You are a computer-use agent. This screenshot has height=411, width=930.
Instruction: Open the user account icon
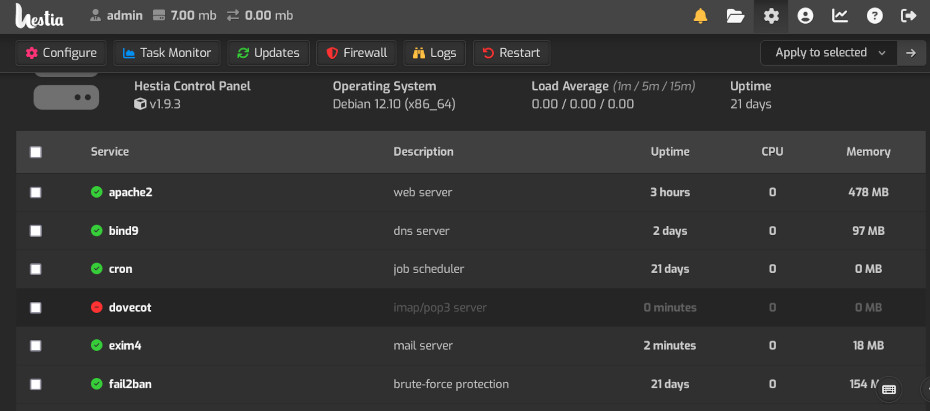coord(805,16)
